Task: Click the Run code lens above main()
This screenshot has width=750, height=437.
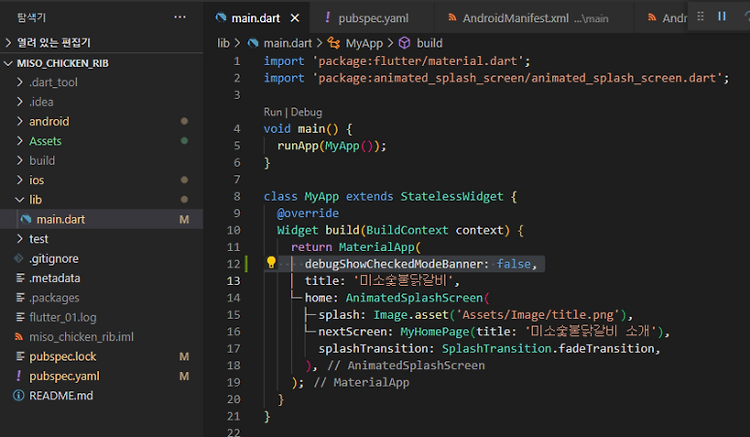Action: pyautogui.click(x=273, y=112)
